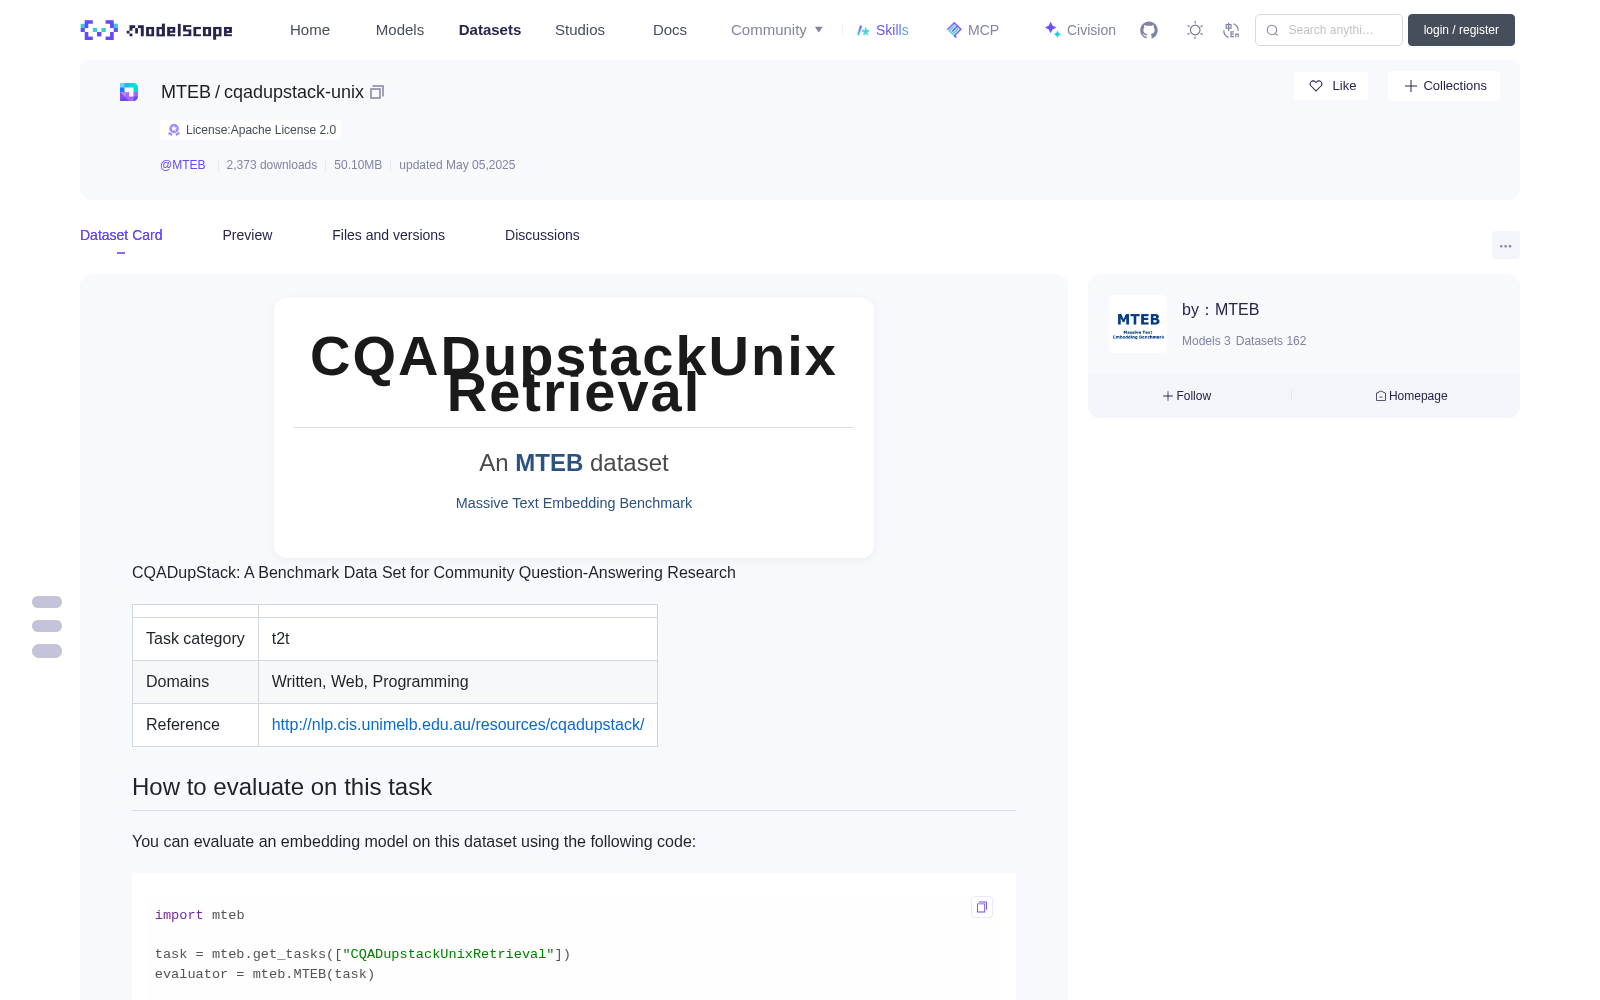Viewport: 1600px width, 1000px height.
Task: Open the @MTEB owner link
Action: pyautogui.click(x=183, y=165)
